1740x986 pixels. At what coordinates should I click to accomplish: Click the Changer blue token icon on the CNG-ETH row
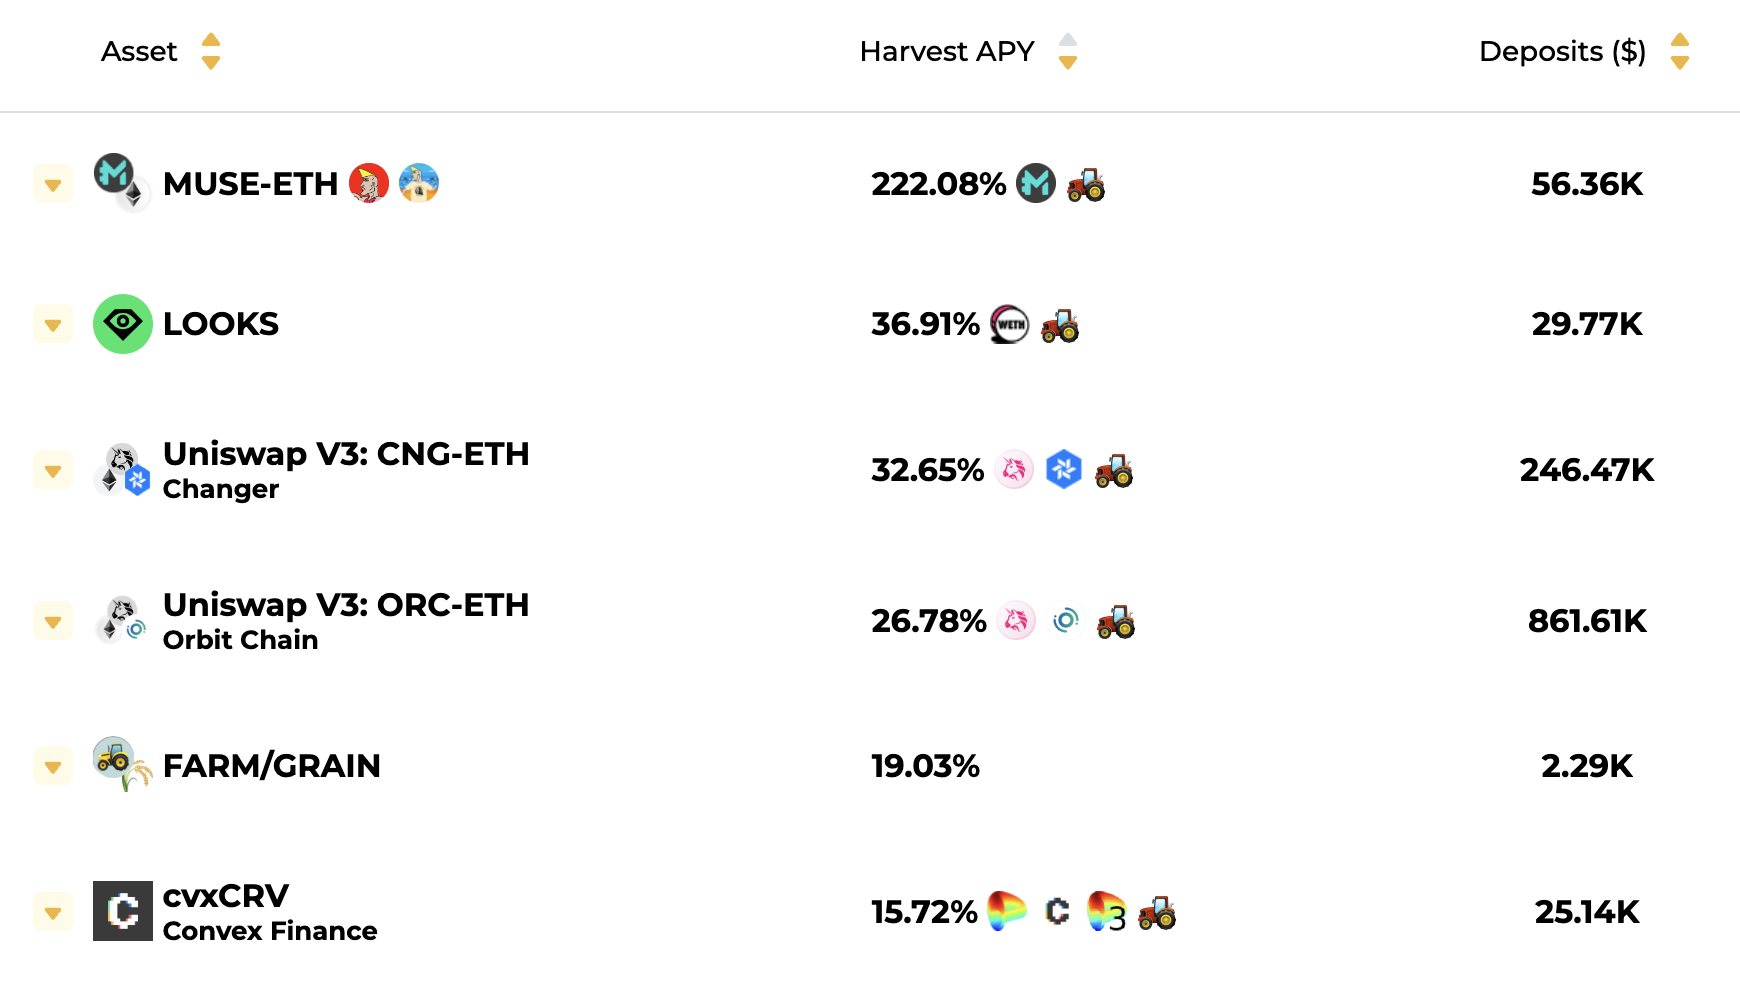pos(1065,470)
